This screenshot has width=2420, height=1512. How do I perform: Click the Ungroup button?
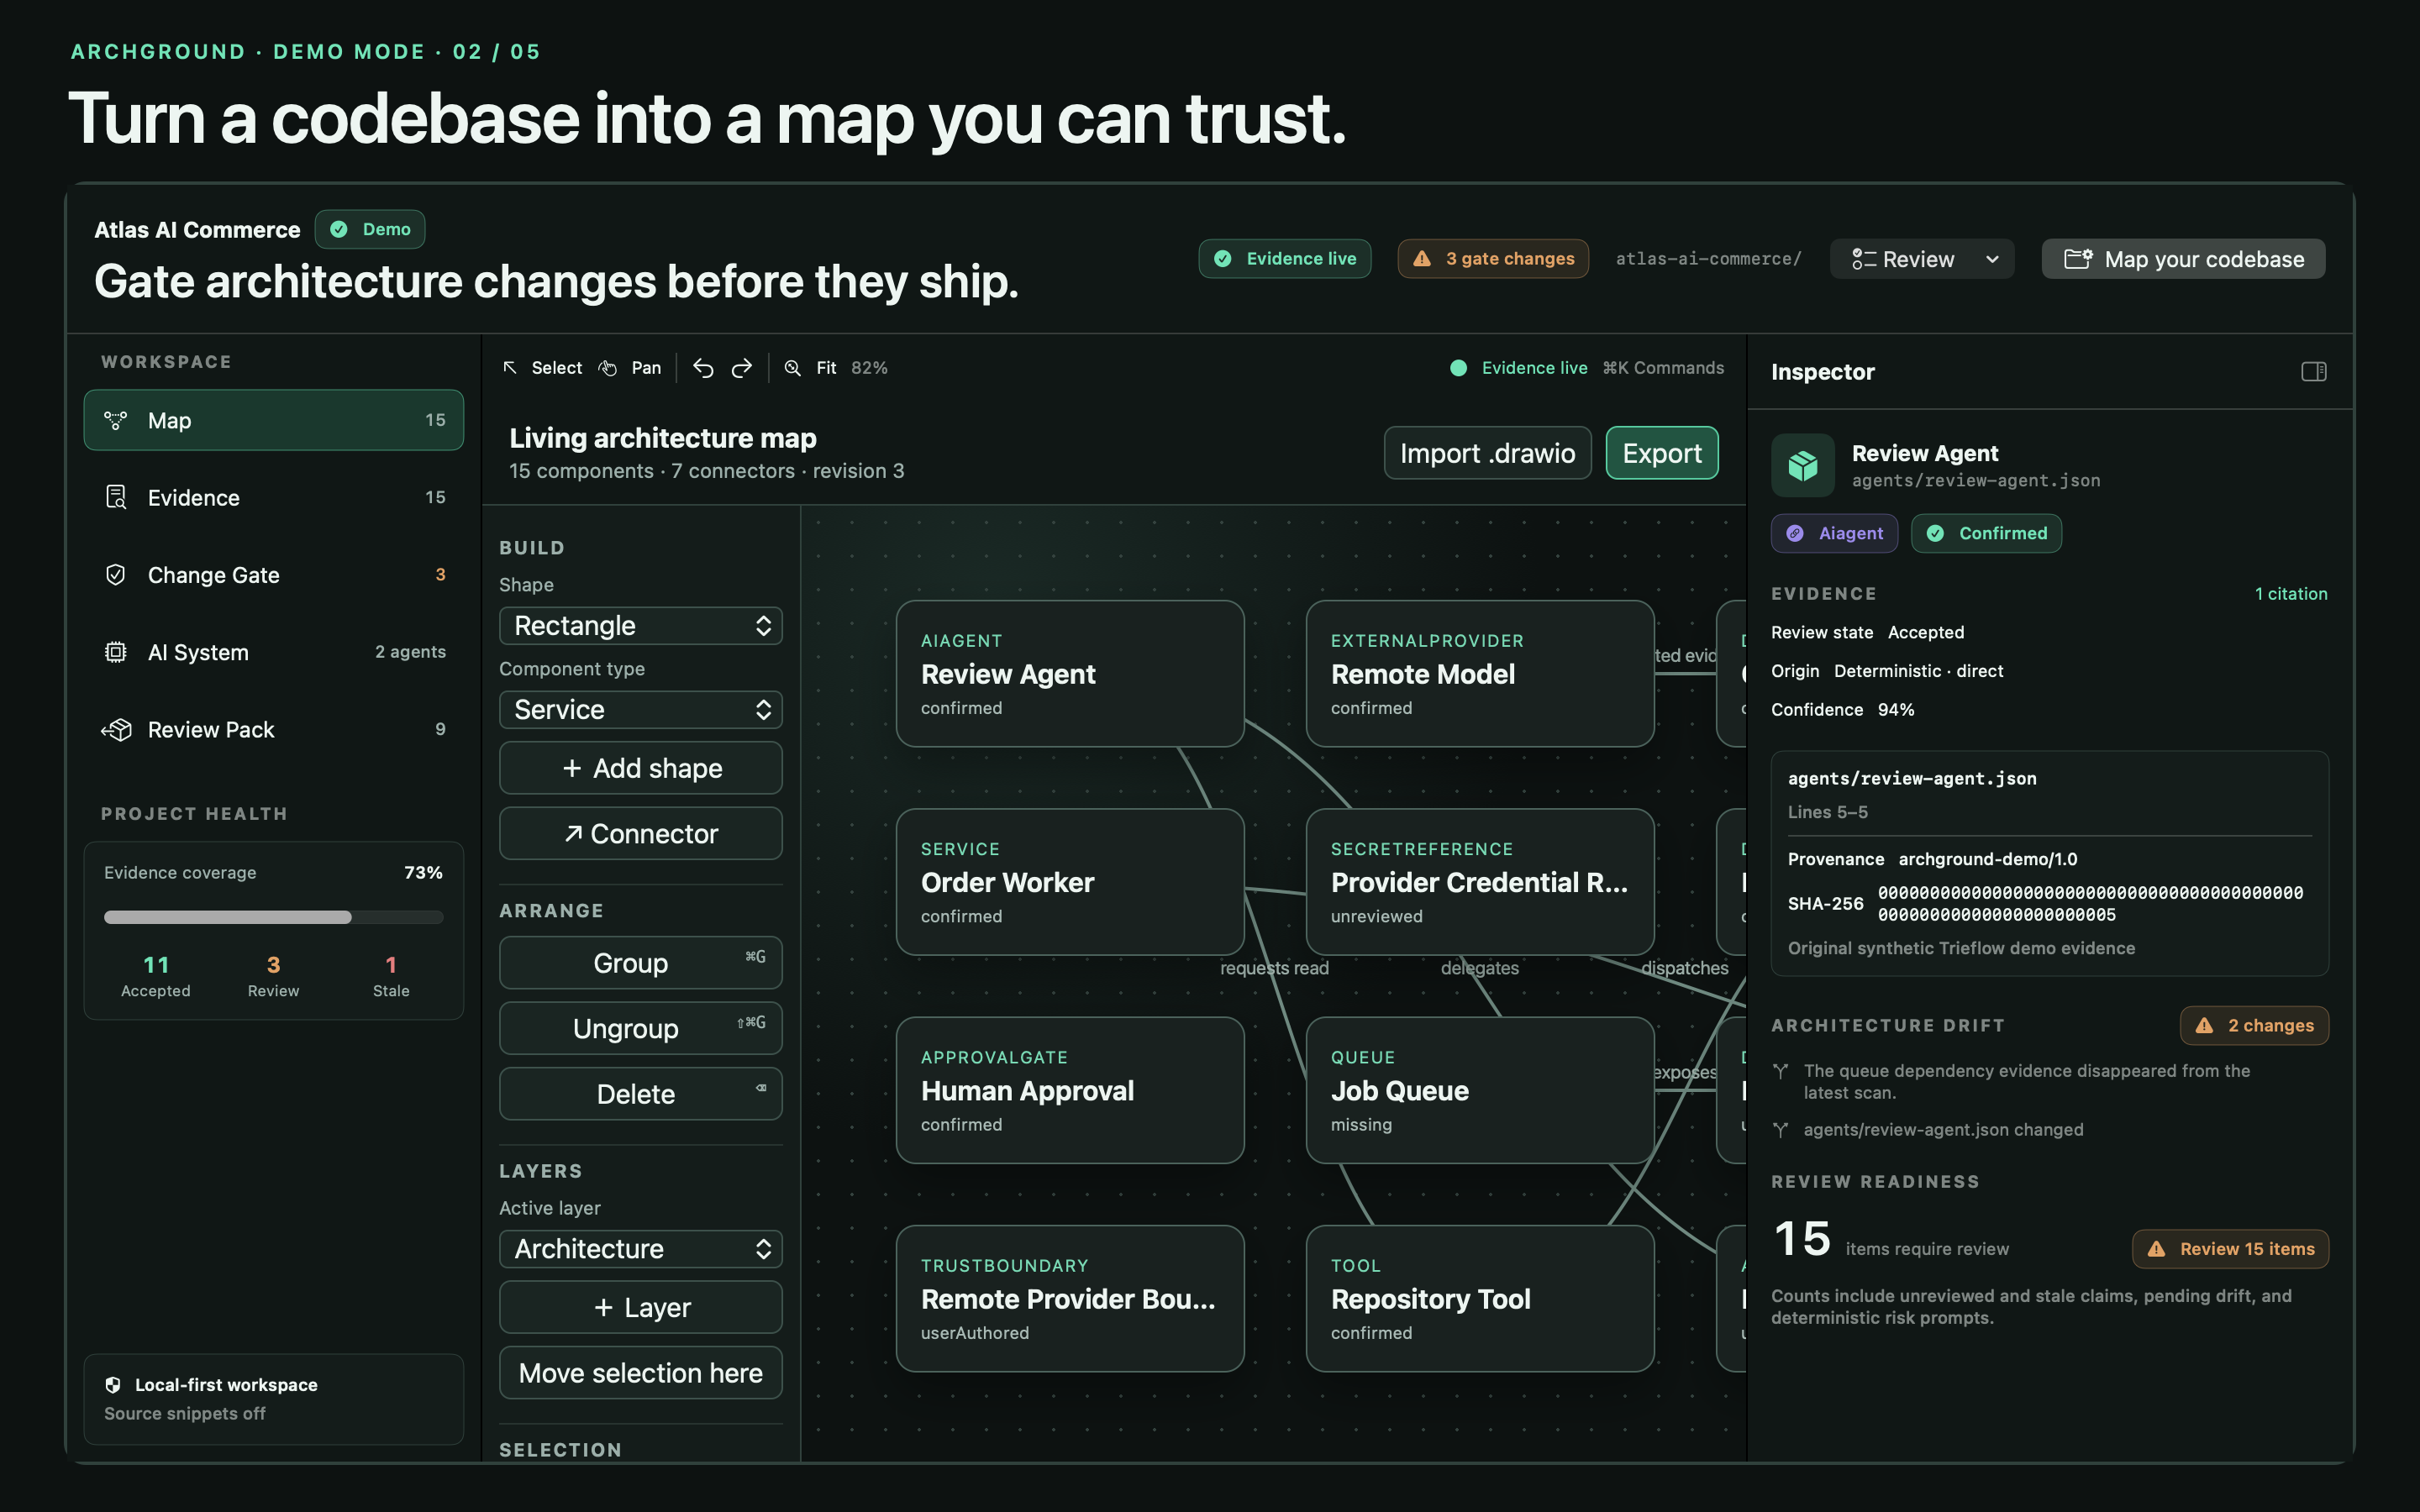(640, 1028)
